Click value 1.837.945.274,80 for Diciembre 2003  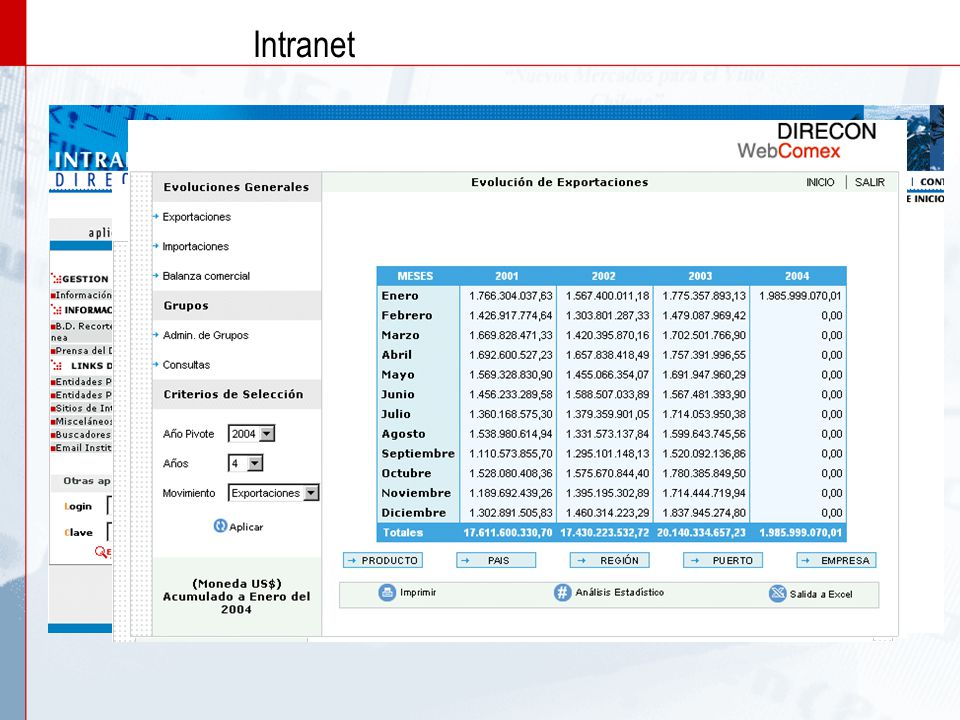pyautogui.click(x=704, y=512)
